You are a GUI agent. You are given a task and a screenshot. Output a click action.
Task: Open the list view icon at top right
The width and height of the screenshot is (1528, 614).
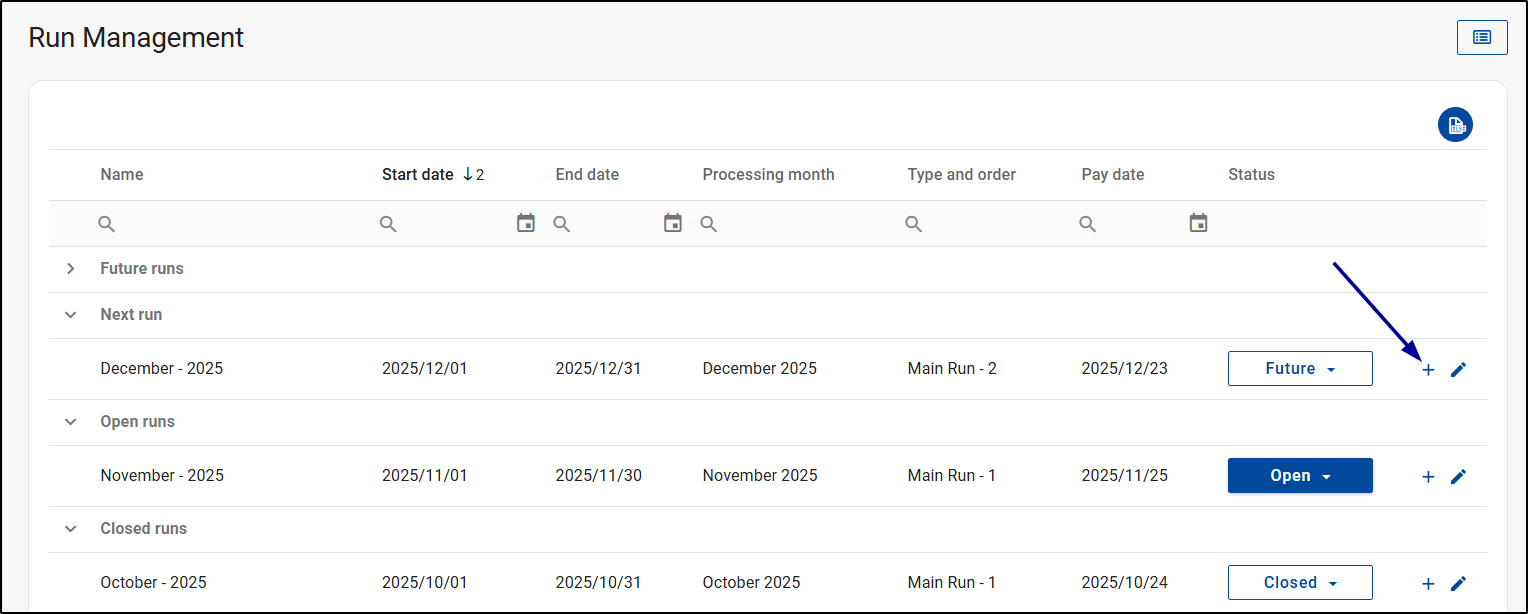pos(1481,37)
